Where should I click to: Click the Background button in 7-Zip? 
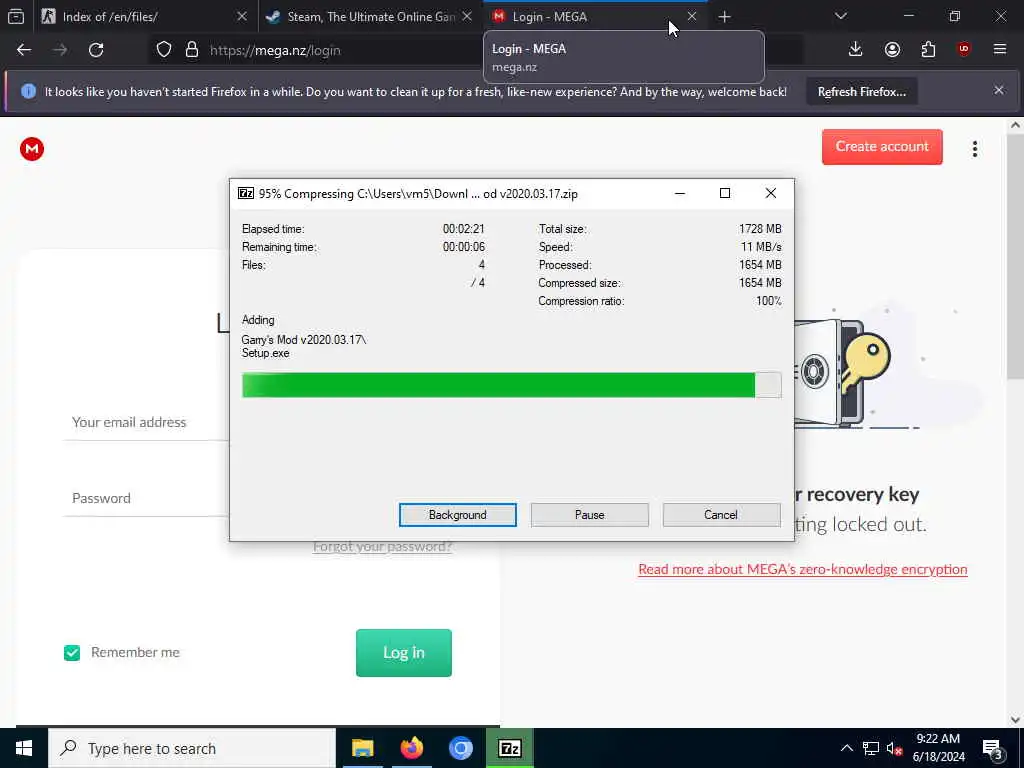[458, 515]
